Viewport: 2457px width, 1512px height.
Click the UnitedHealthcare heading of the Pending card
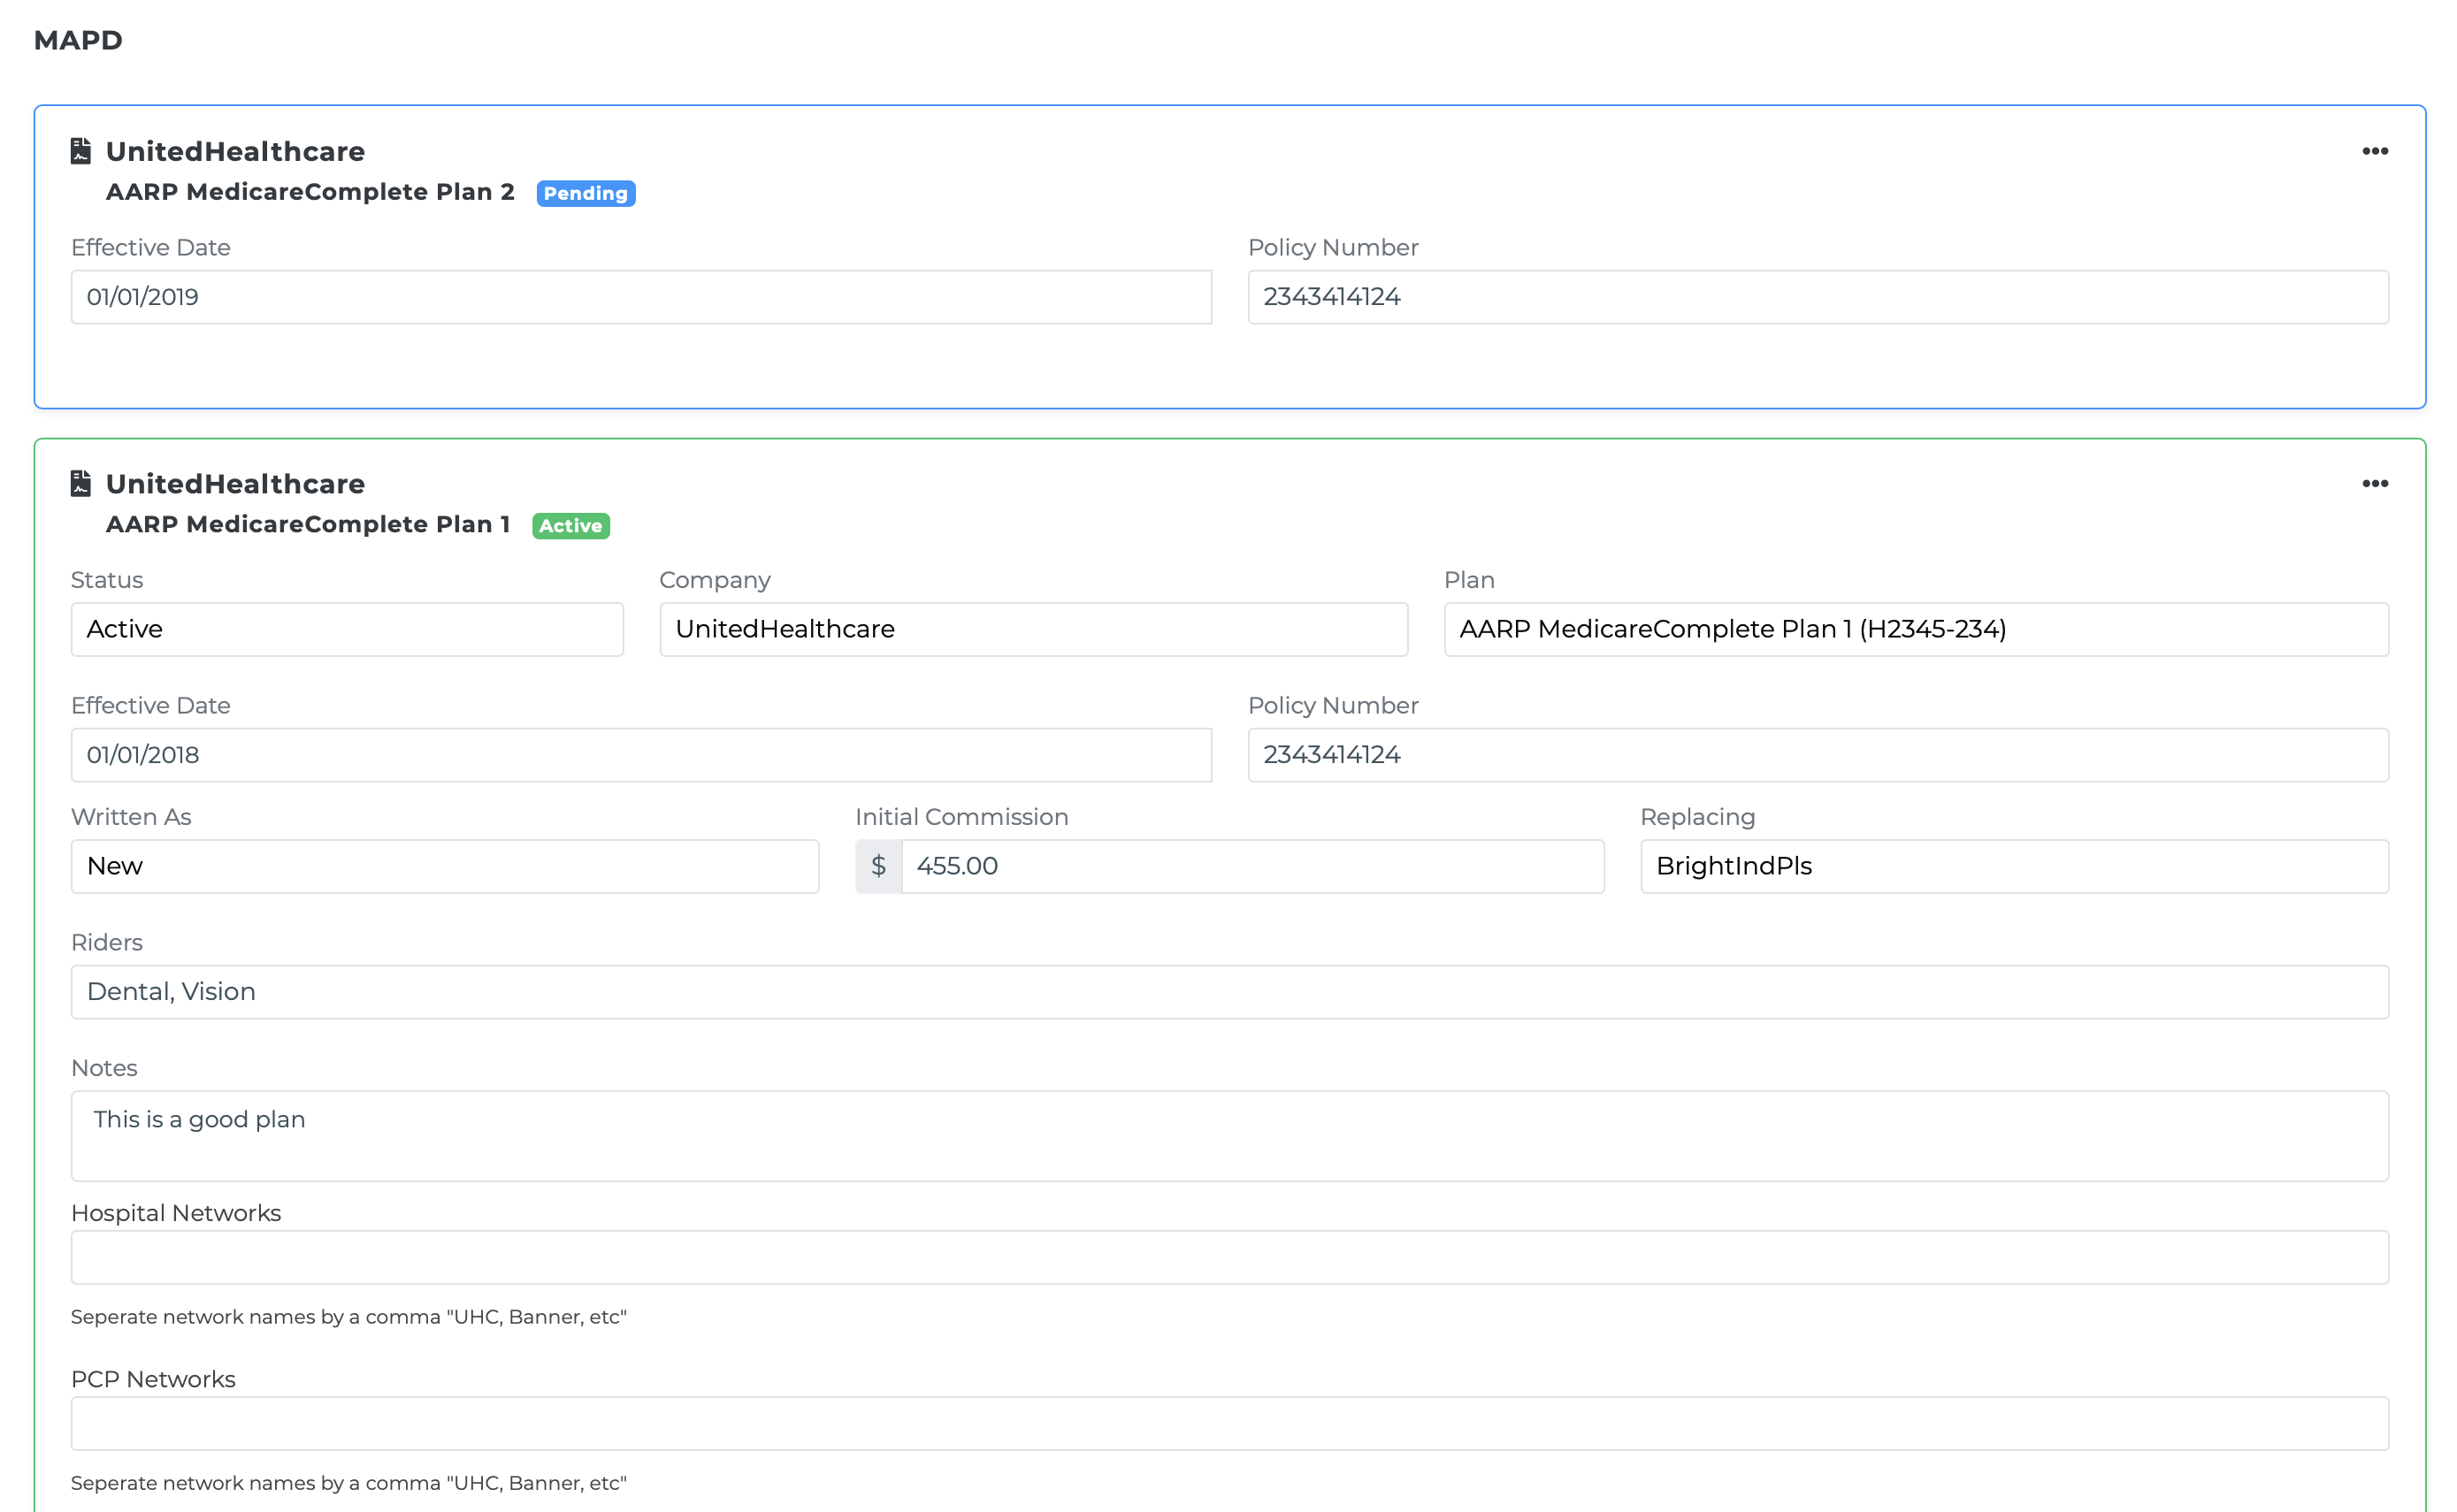coord(235,151)
